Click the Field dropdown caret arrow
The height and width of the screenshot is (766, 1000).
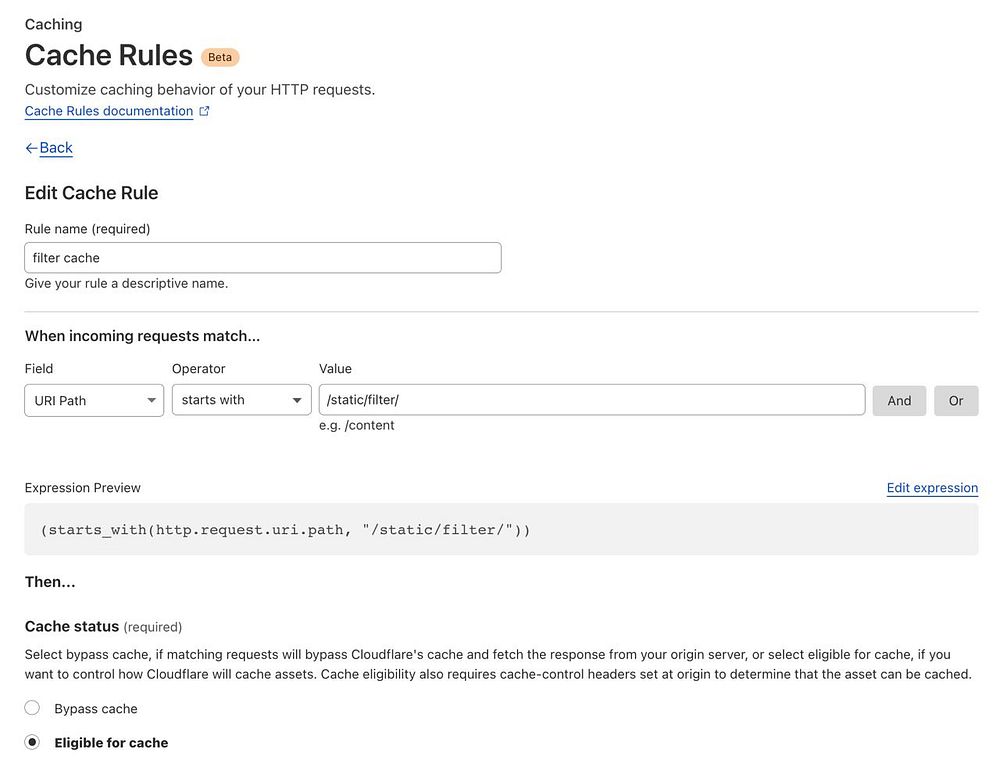(x=151, y=401)
